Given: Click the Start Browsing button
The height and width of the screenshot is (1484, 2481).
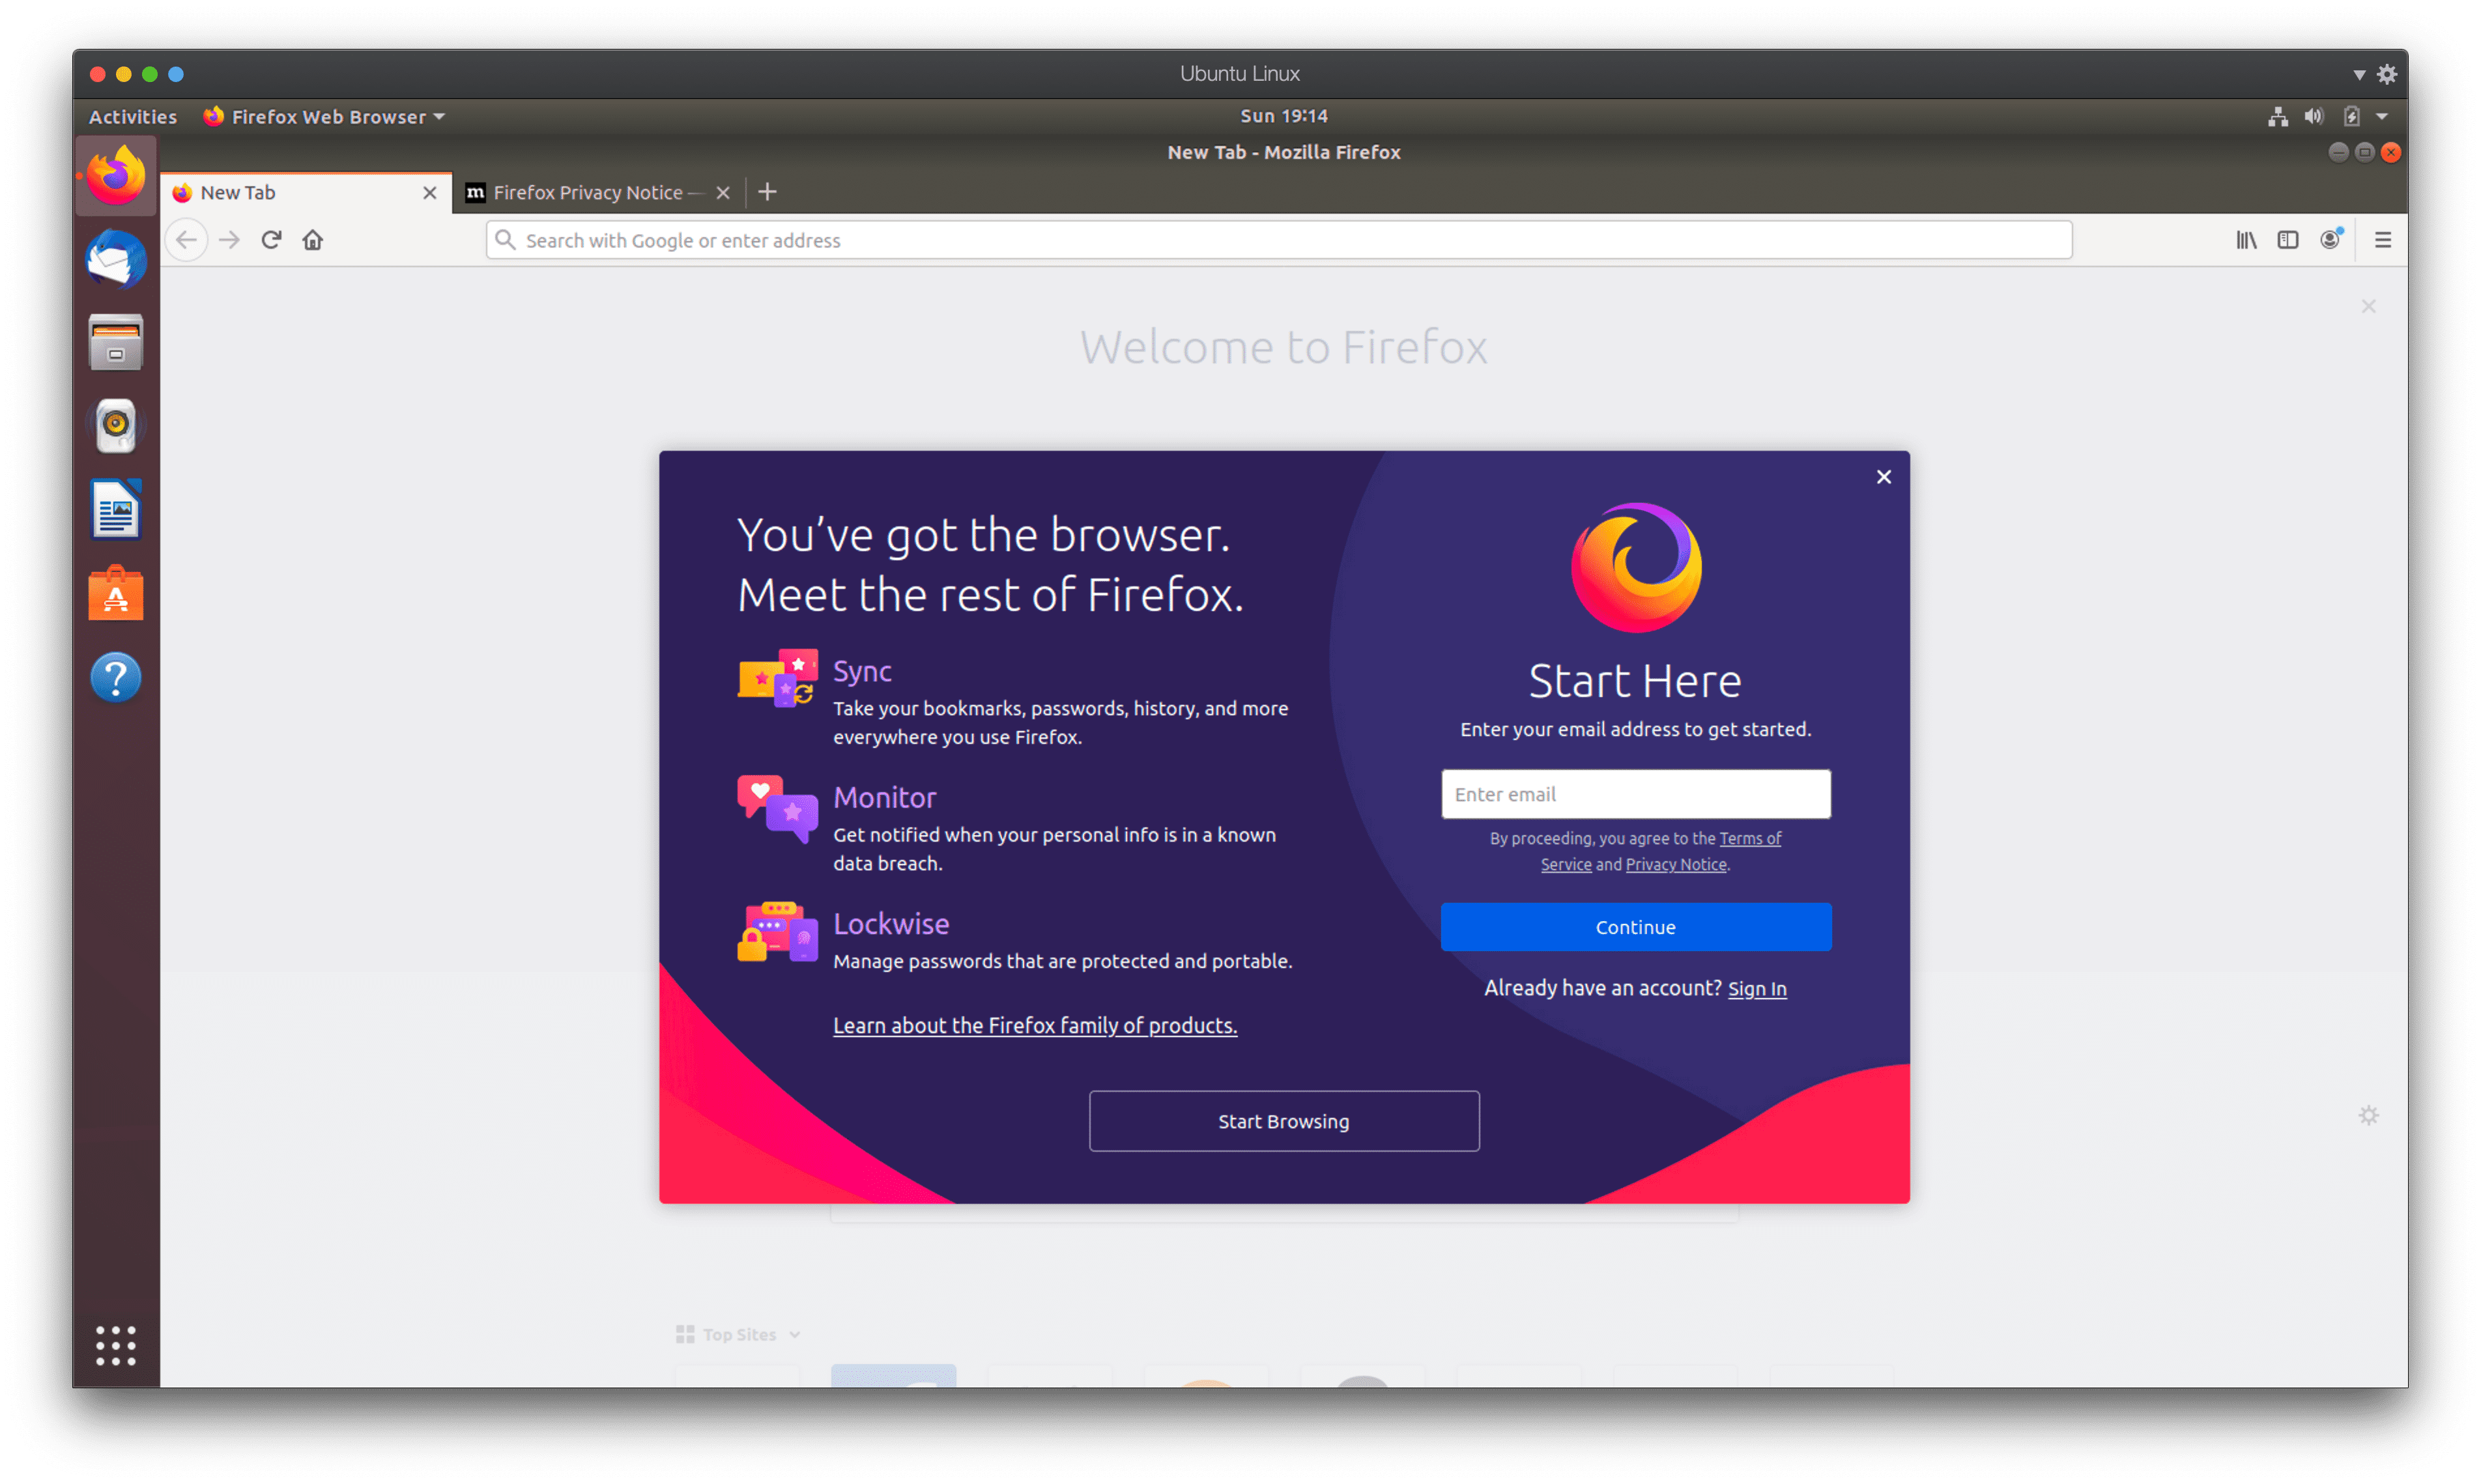Looking at the screenshot, I should pos(1284,1121).
